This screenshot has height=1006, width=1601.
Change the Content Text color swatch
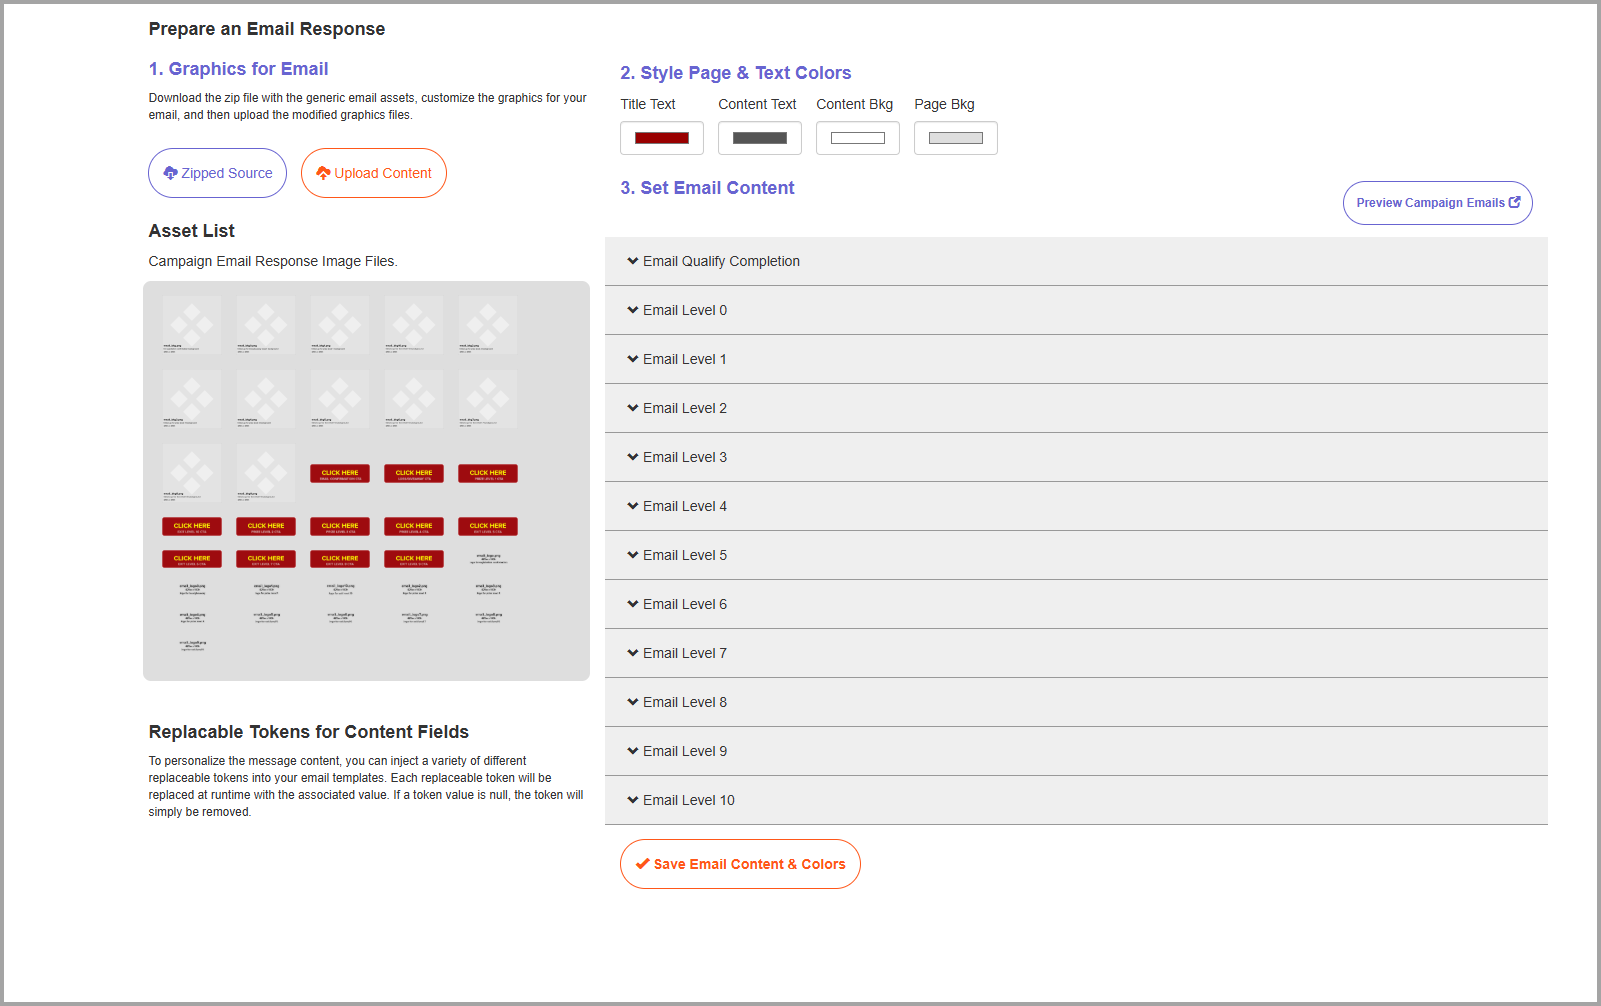tap(759, 138)
